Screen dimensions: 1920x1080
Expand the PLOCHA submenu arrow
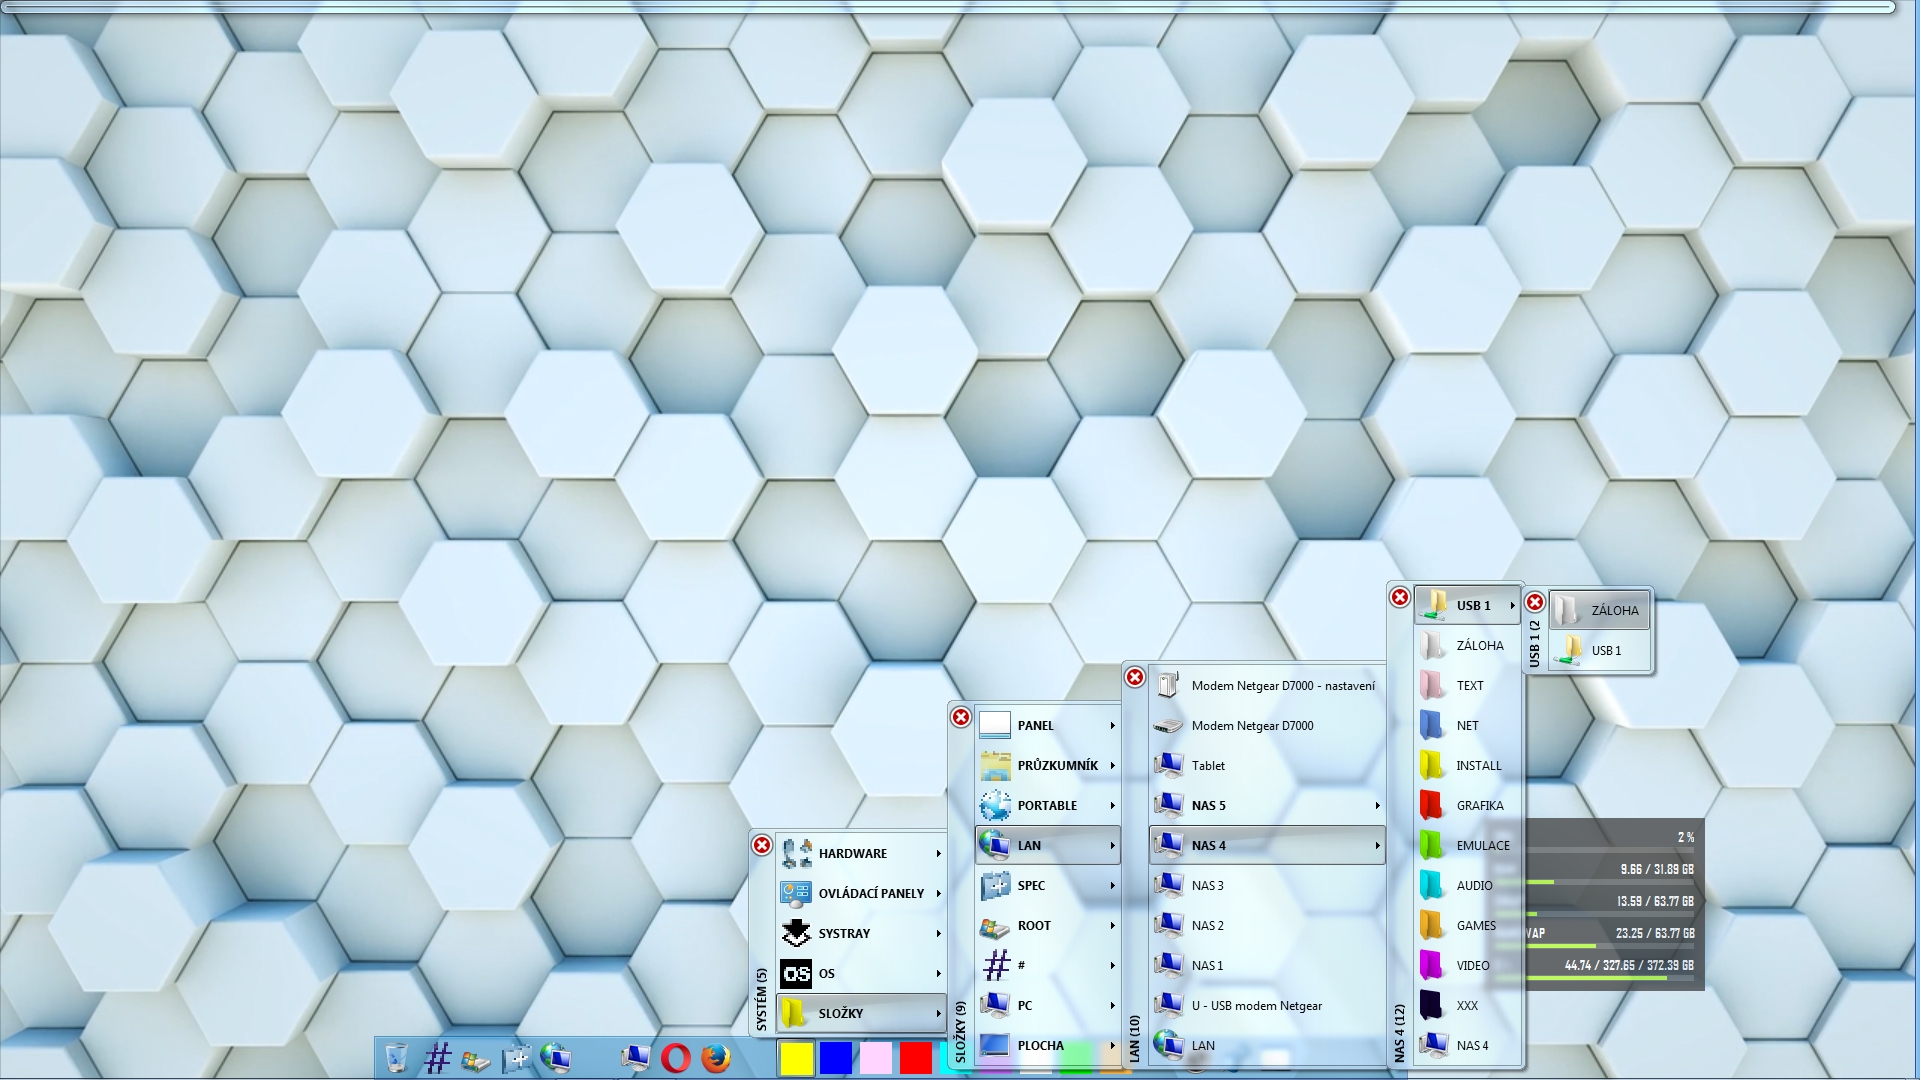[x=1112, y=1046]
